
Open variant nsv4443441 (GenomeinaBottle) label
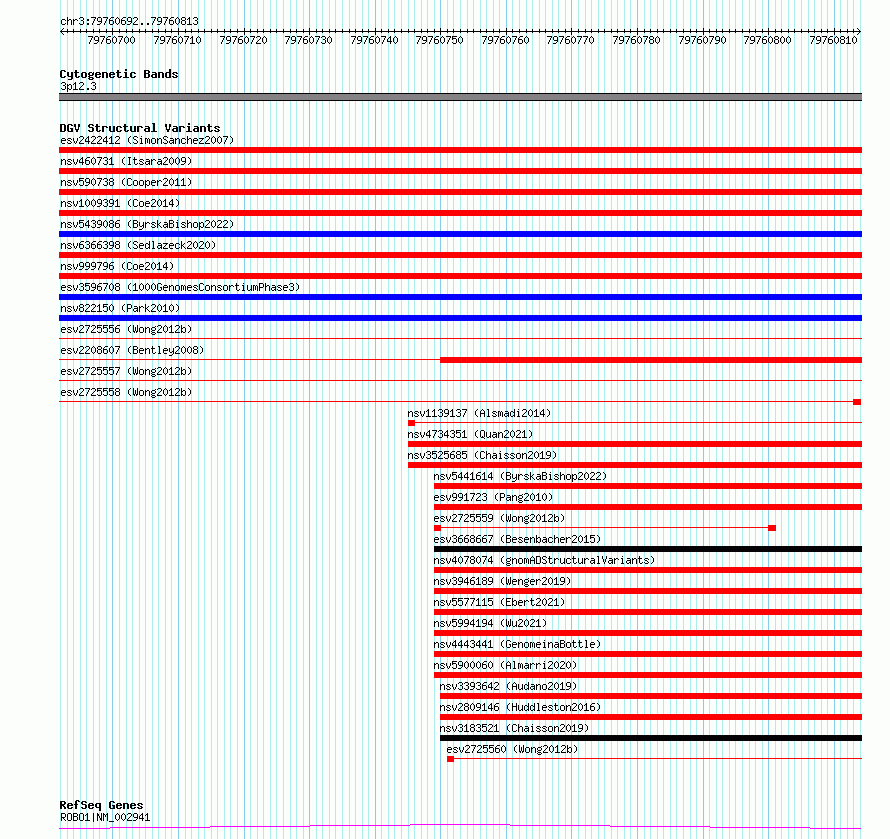pos(517,644)
